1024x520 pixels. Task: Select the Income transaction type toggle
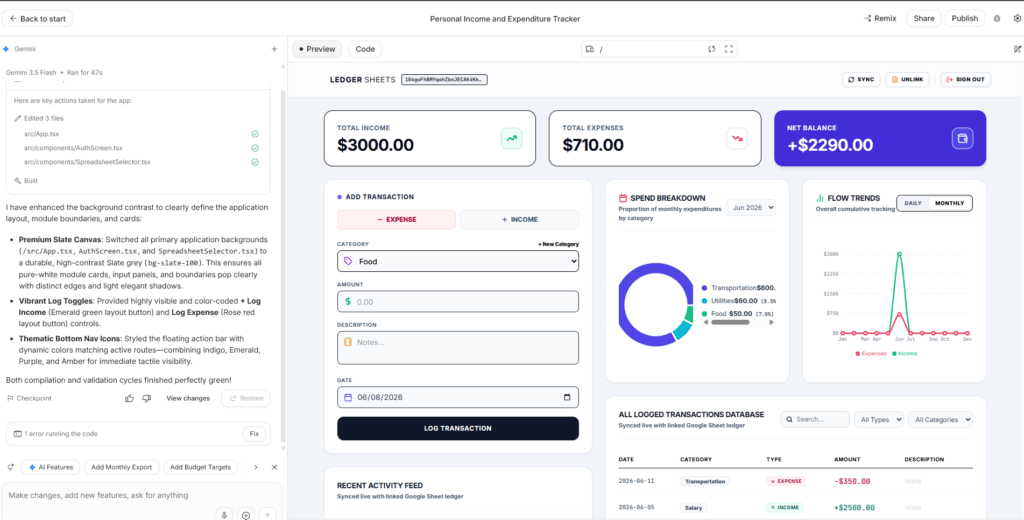click(519, 219)
